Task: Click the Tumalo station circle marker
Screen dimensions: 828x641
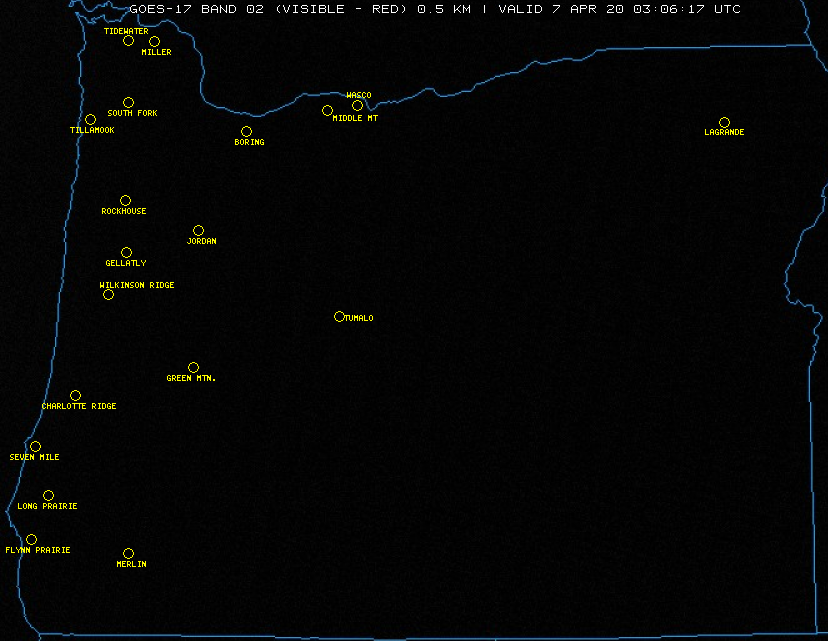Action: tap(339, 317)
